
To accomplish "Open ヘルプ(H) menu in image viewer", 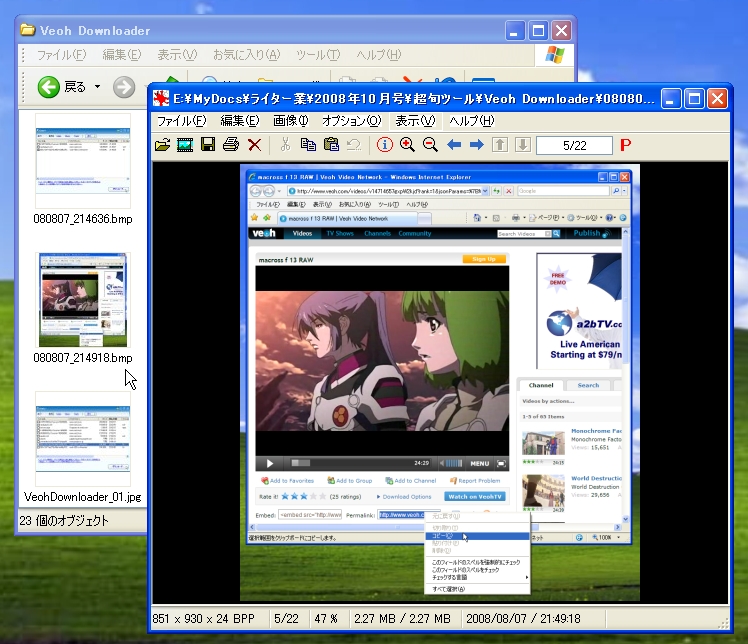I will [x=472, y=121].
